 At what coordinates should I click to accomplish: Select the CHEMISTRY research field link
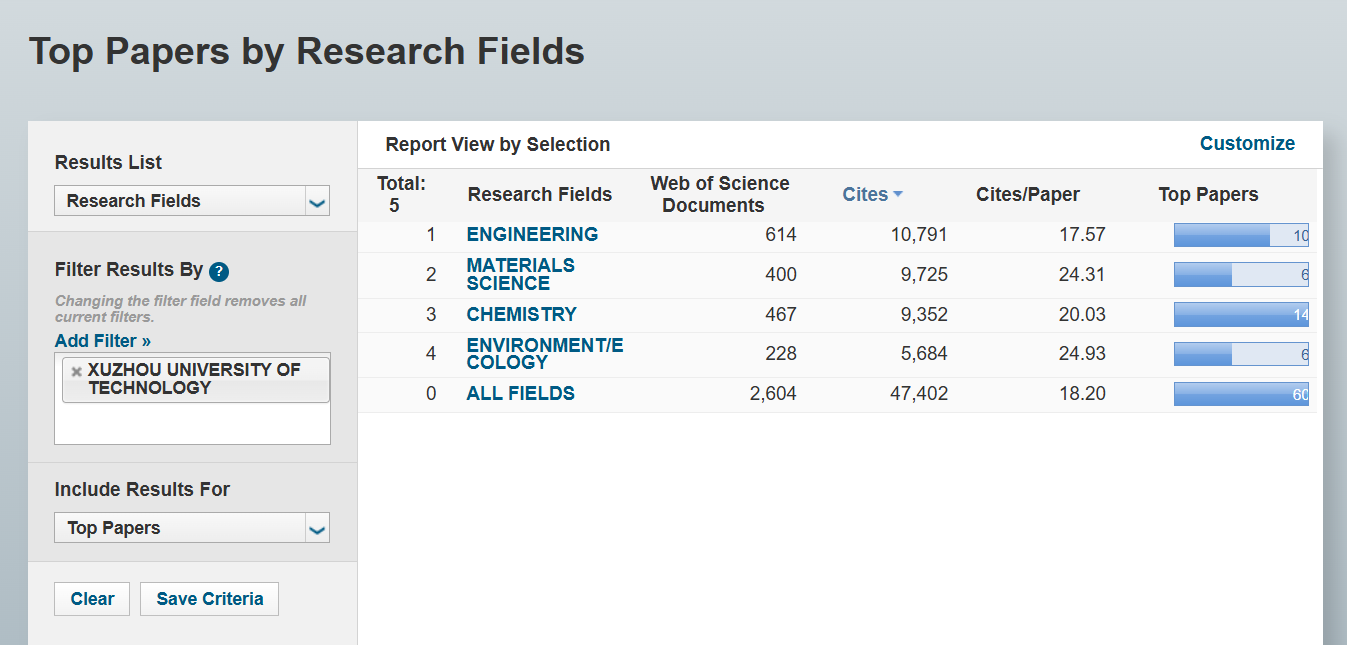521,314
